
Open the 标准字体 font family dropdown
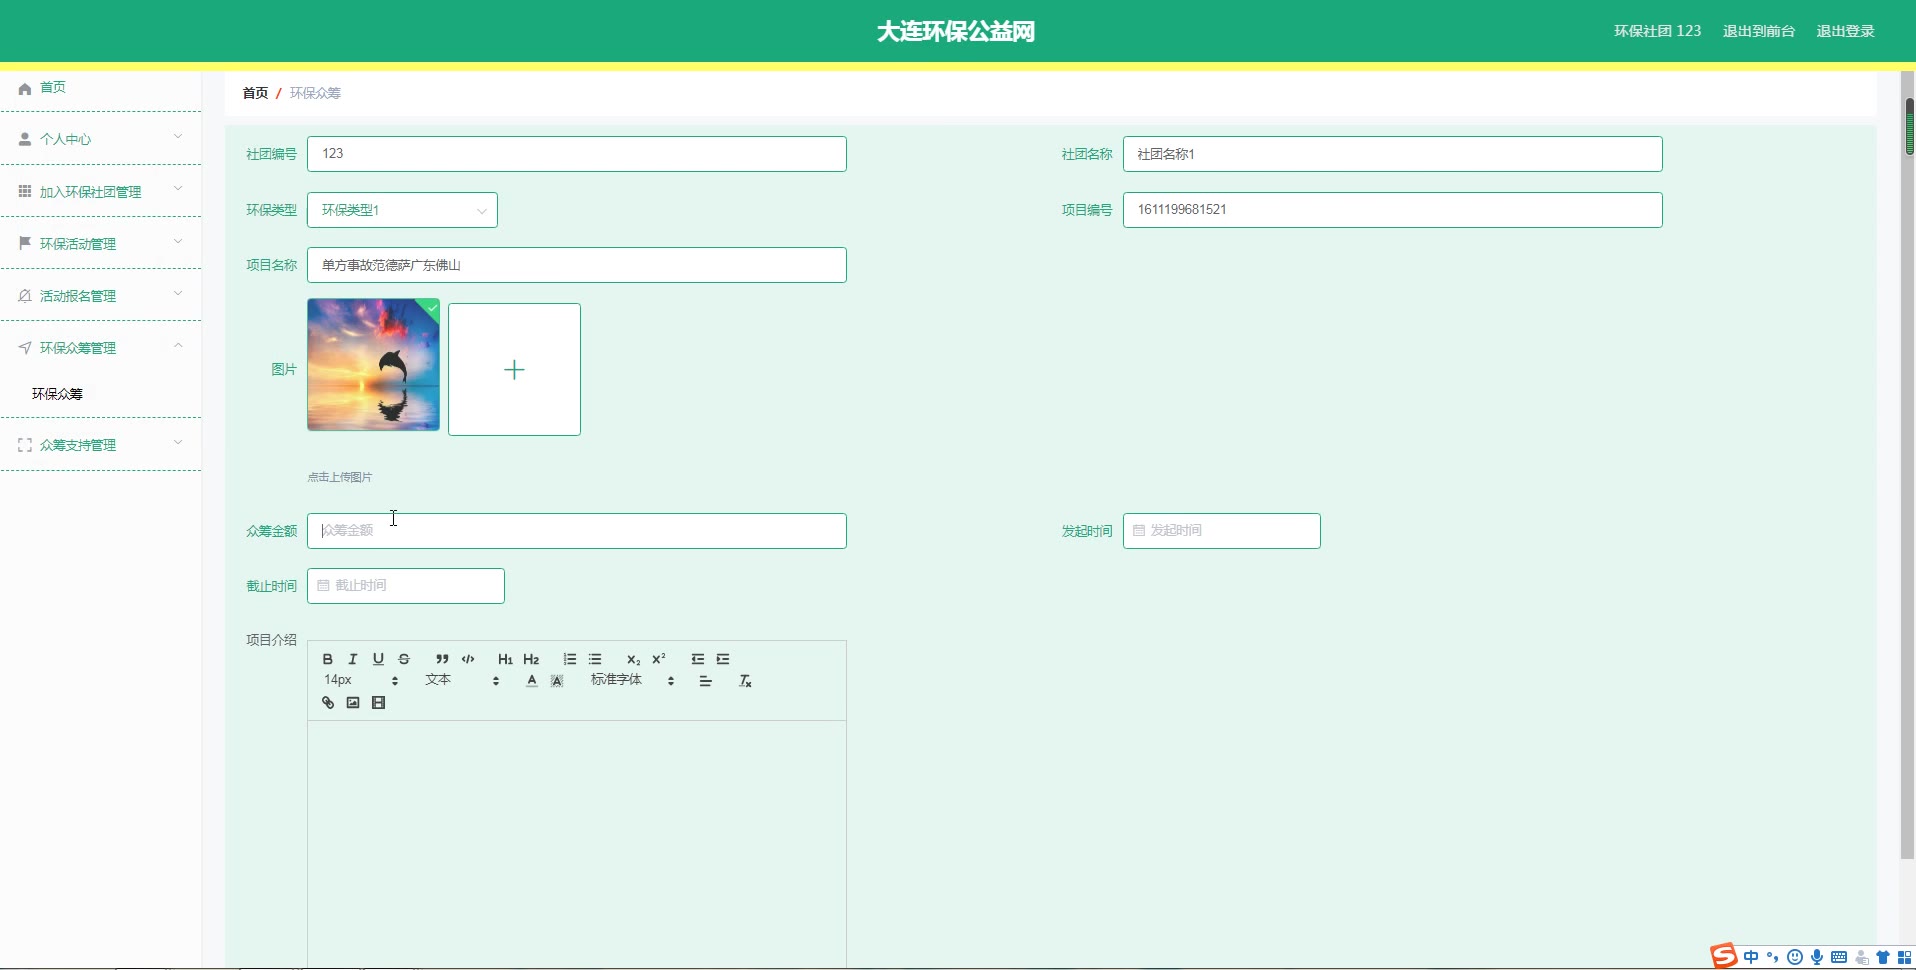633,681
